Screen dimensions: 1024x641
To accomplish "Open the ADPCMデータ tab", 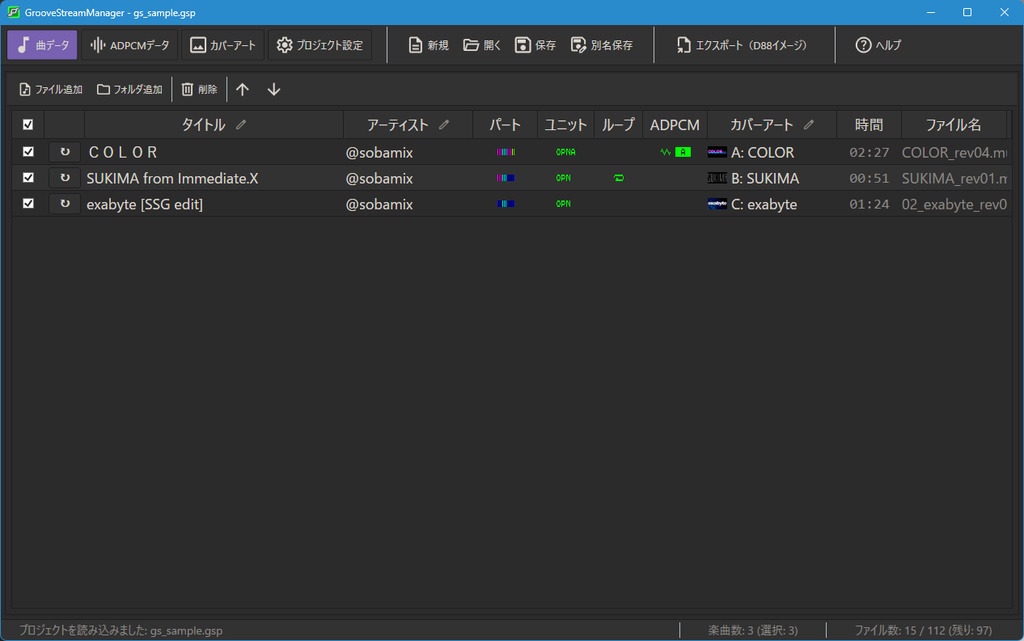I will 130,45.
